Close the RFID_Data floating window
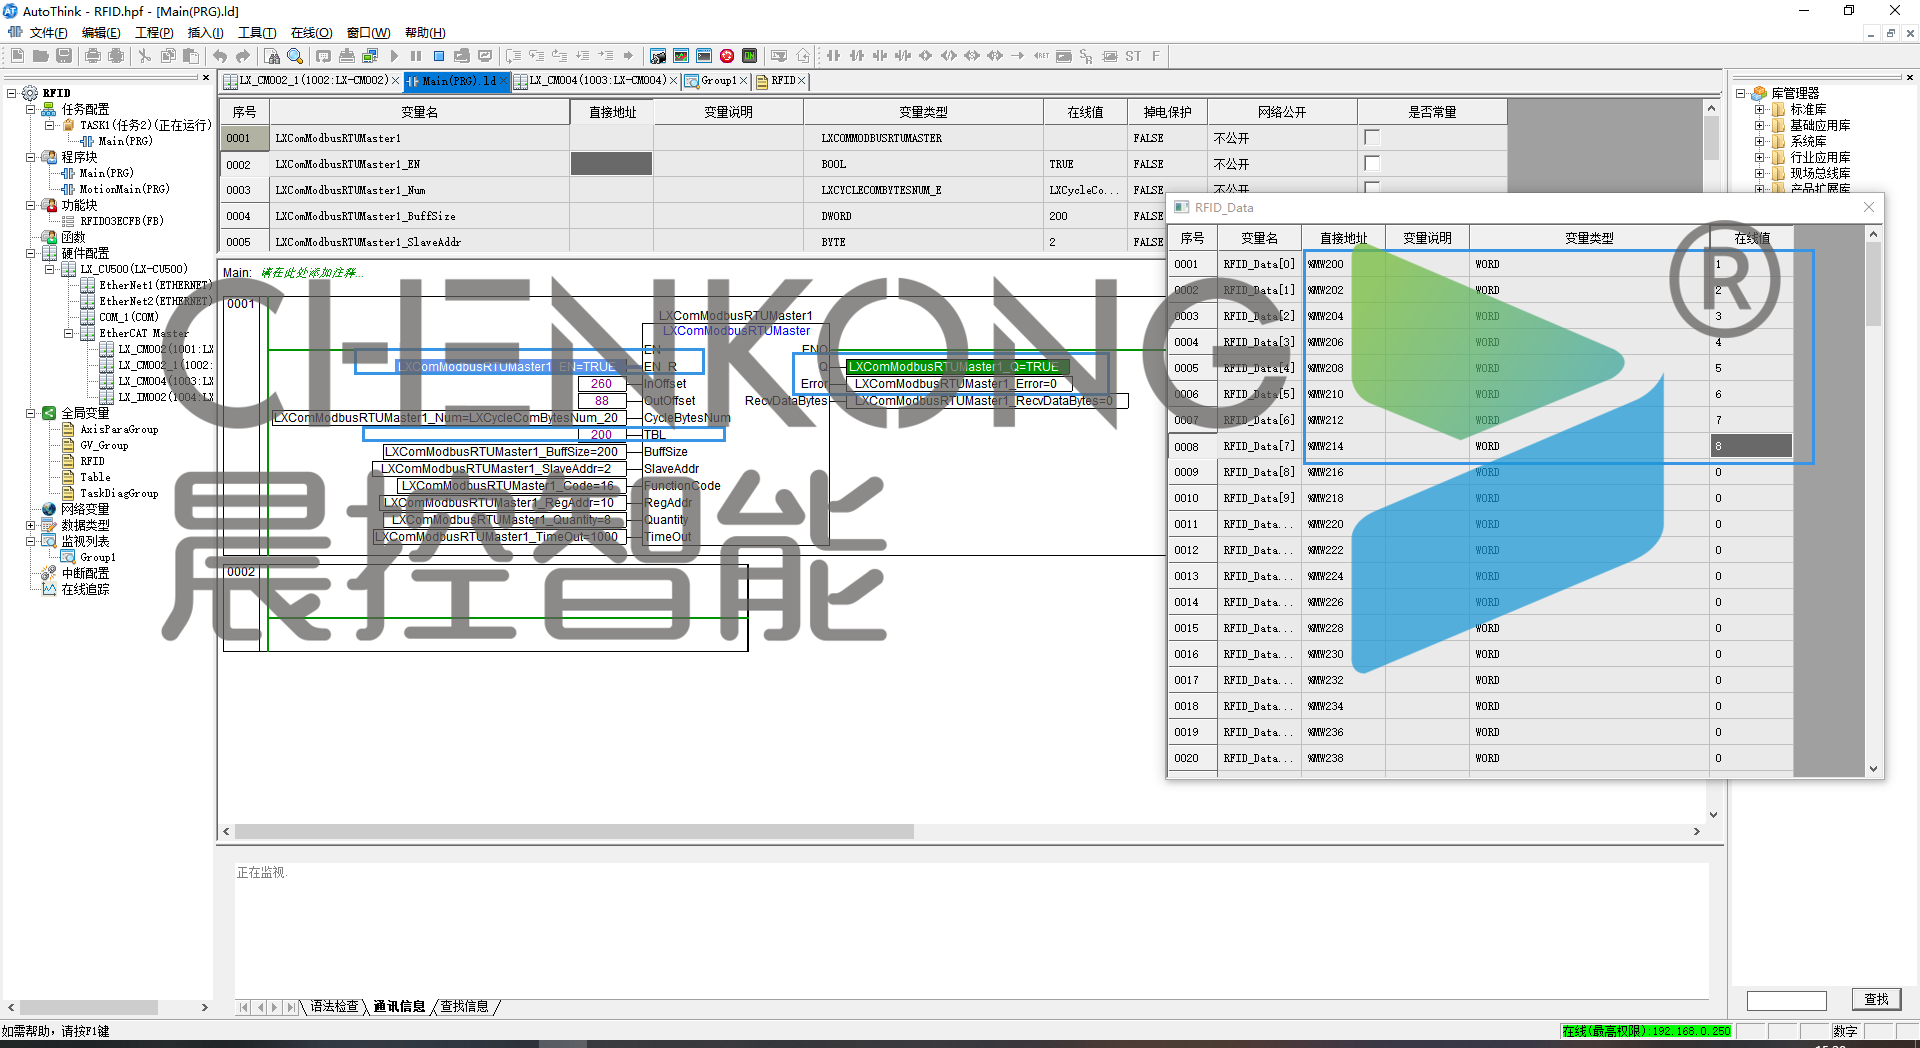This screenshot has height=1048, width=1920. click(1869, 207)
